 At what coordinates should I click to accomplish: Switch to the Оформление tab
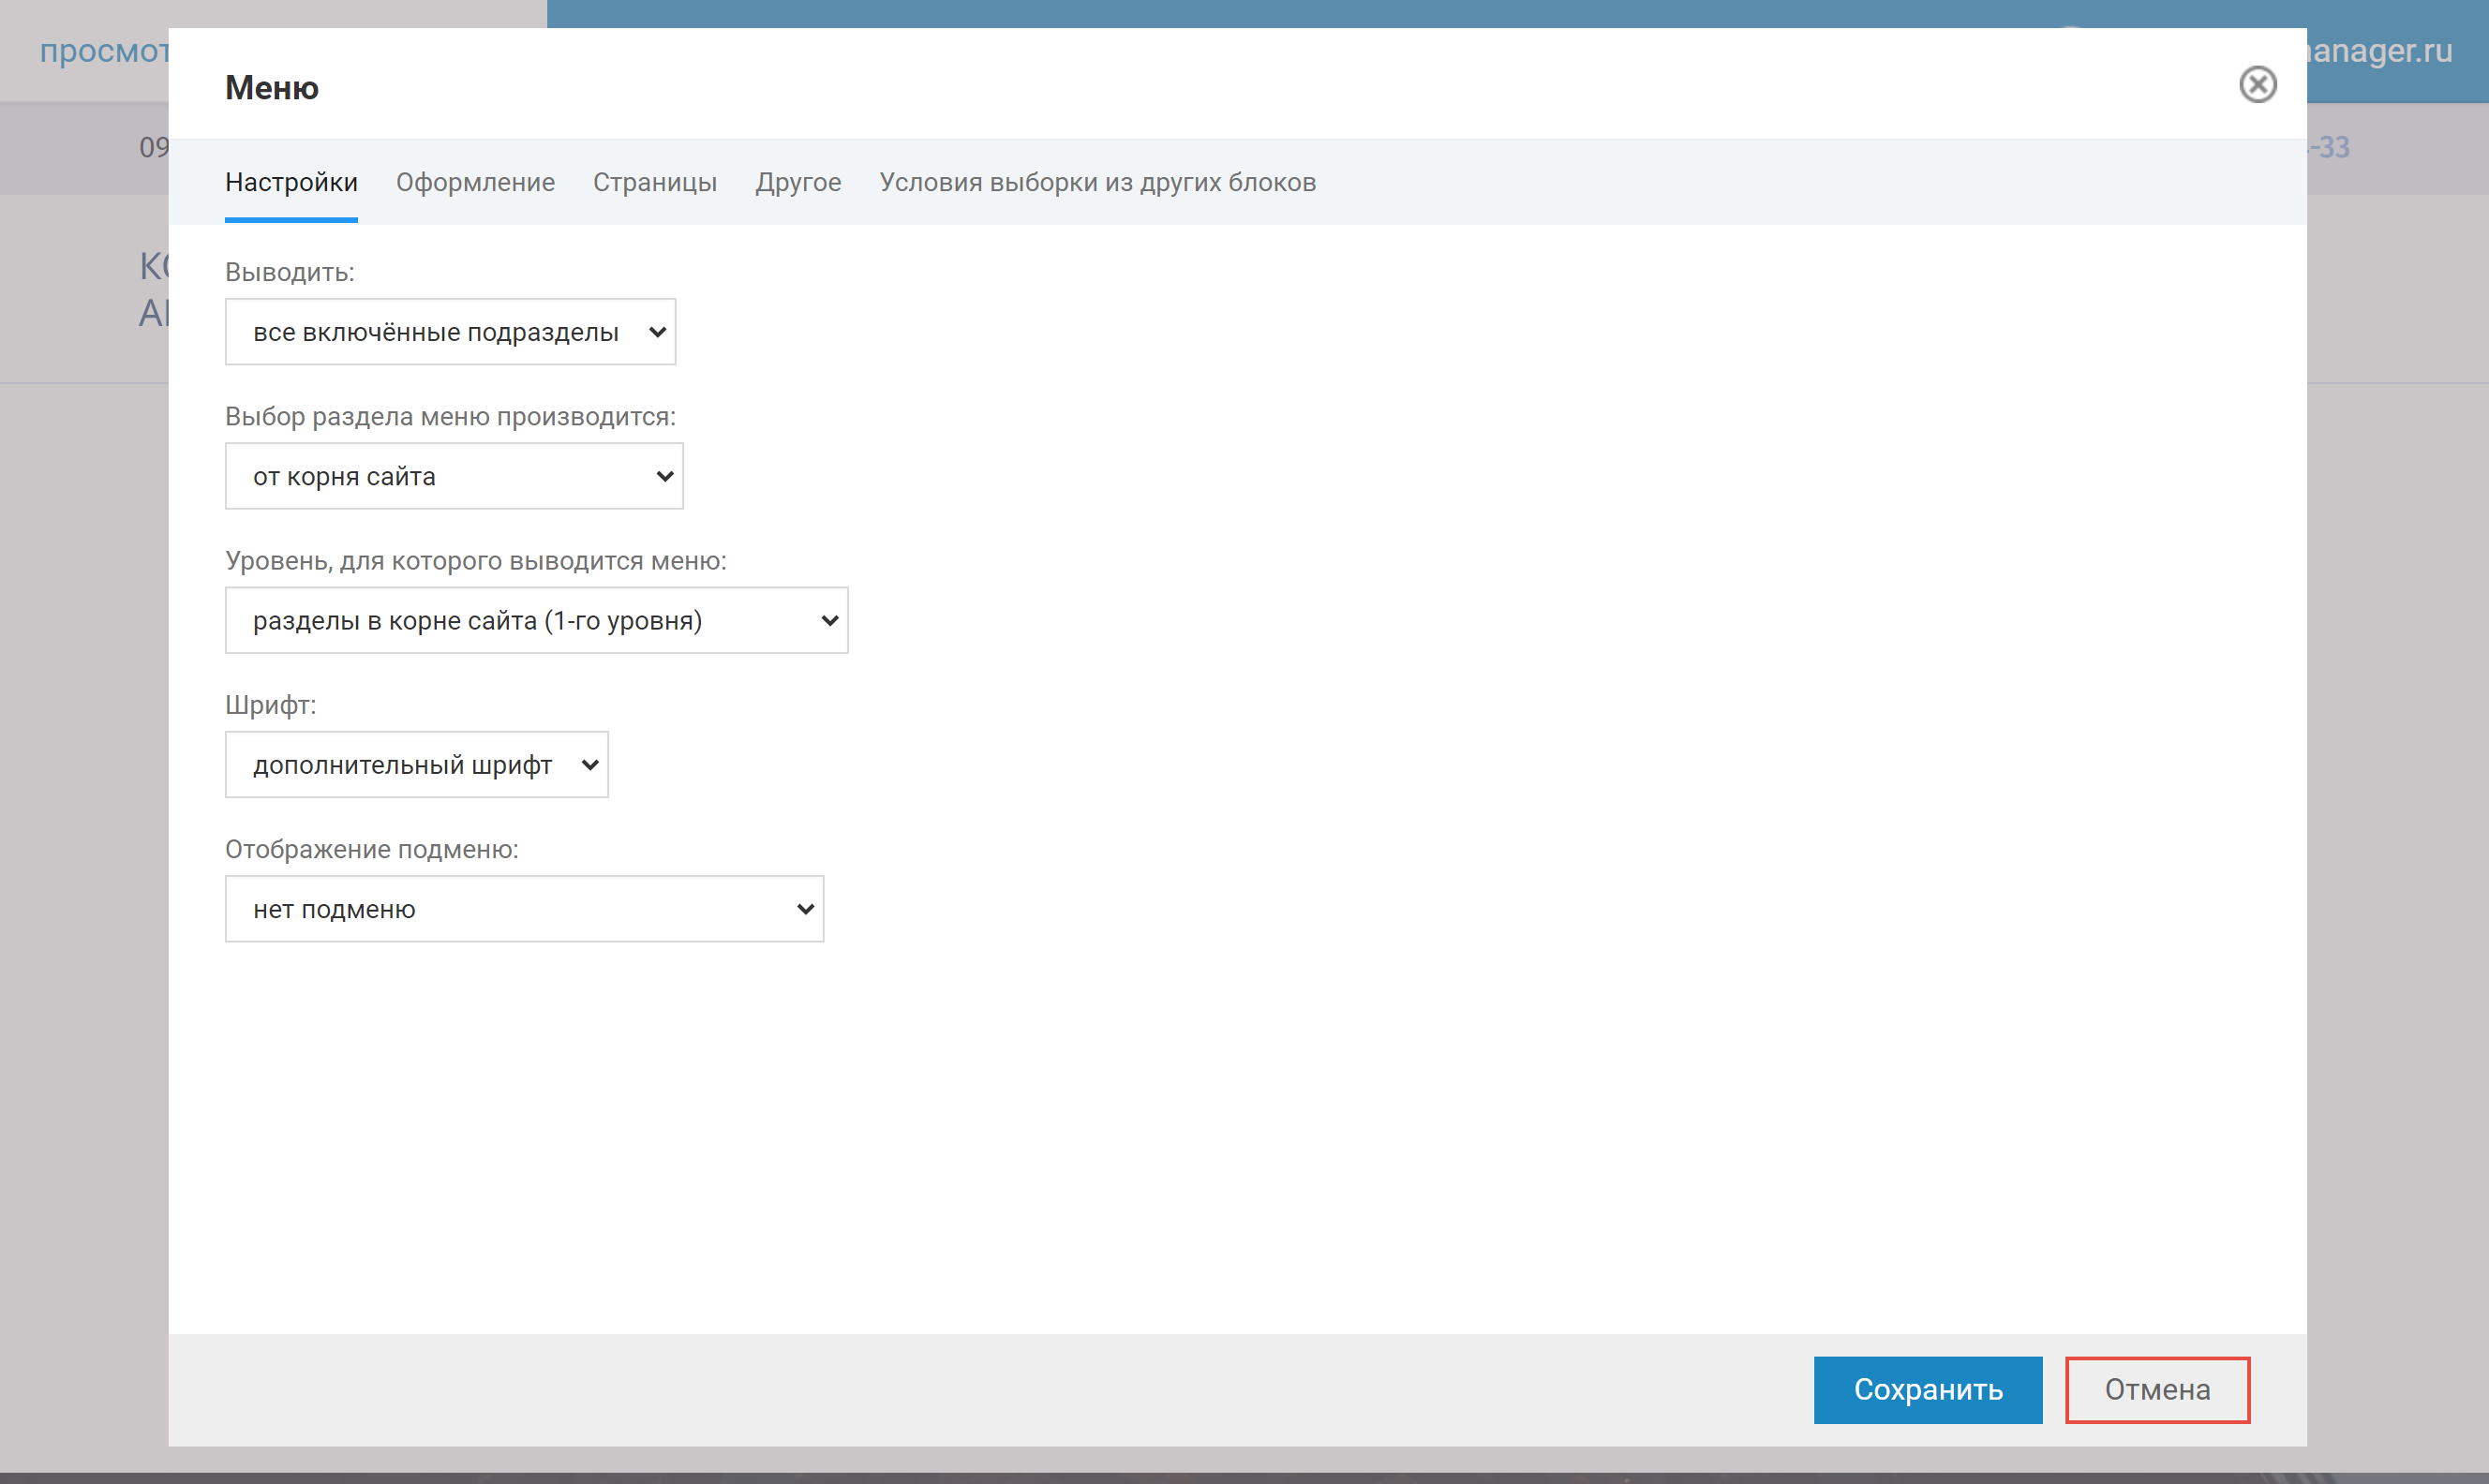pyautogui.click(x=475, y=182)
